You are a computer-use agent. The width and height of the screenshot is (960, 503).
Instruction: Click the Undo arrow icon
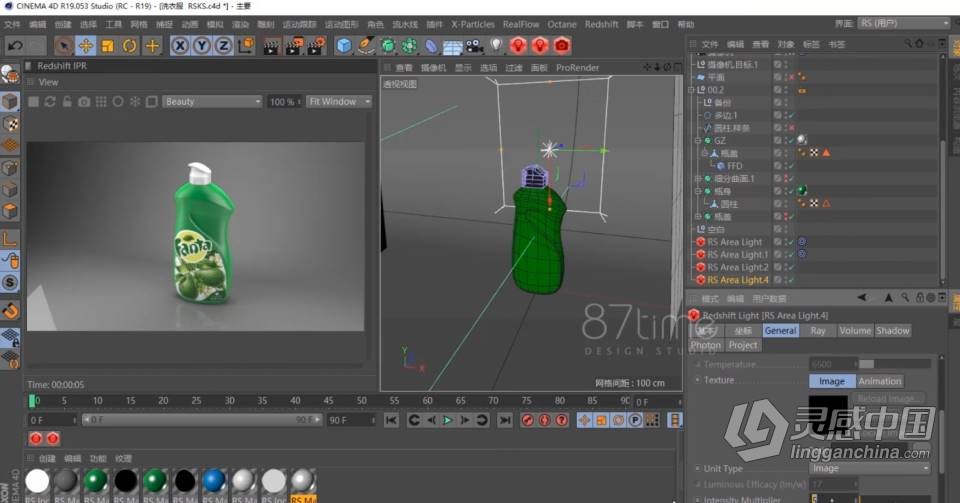click(x=15, y=45)
